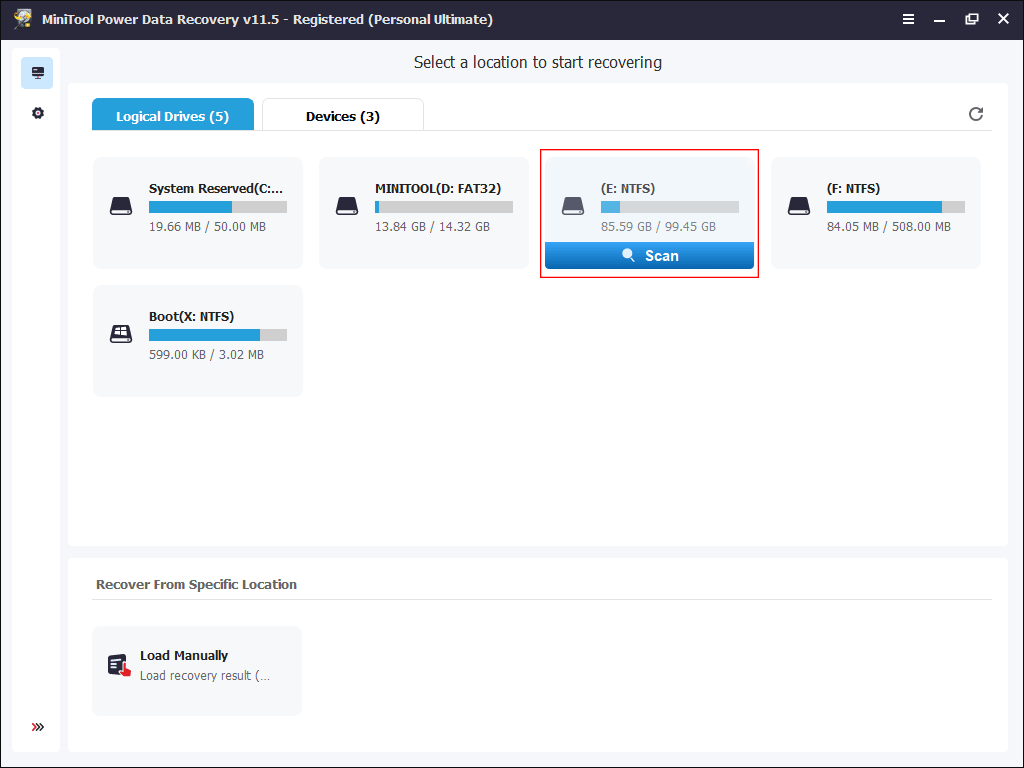1024x768 pixels.
Task: Click the "85.59 GB / 99.45 GB" text
Action: click(658, 227)
